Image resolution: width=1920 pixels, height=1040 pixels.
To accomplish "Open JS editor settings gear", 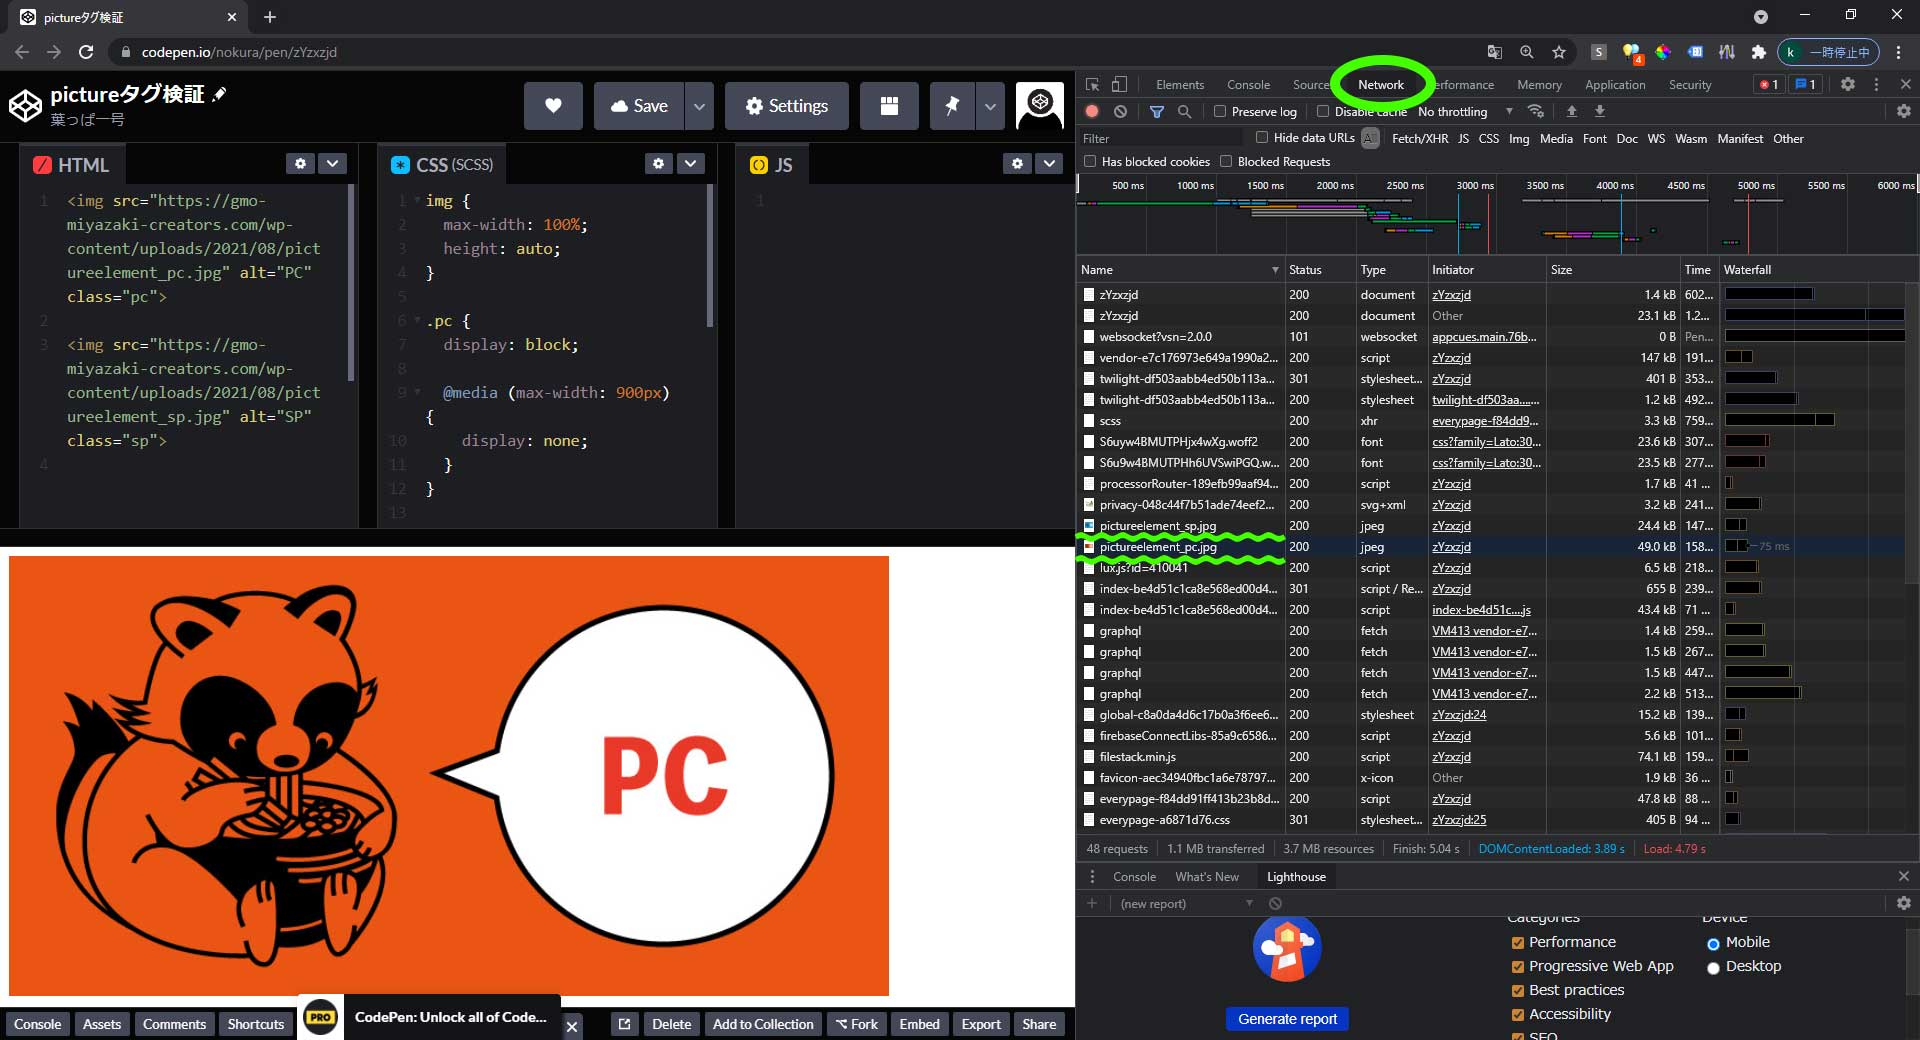I will 1017,163.
